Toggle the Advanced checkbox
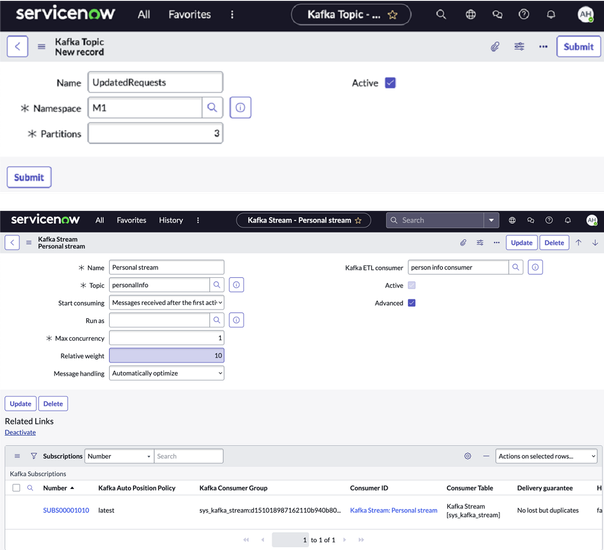 pos(412,303)
